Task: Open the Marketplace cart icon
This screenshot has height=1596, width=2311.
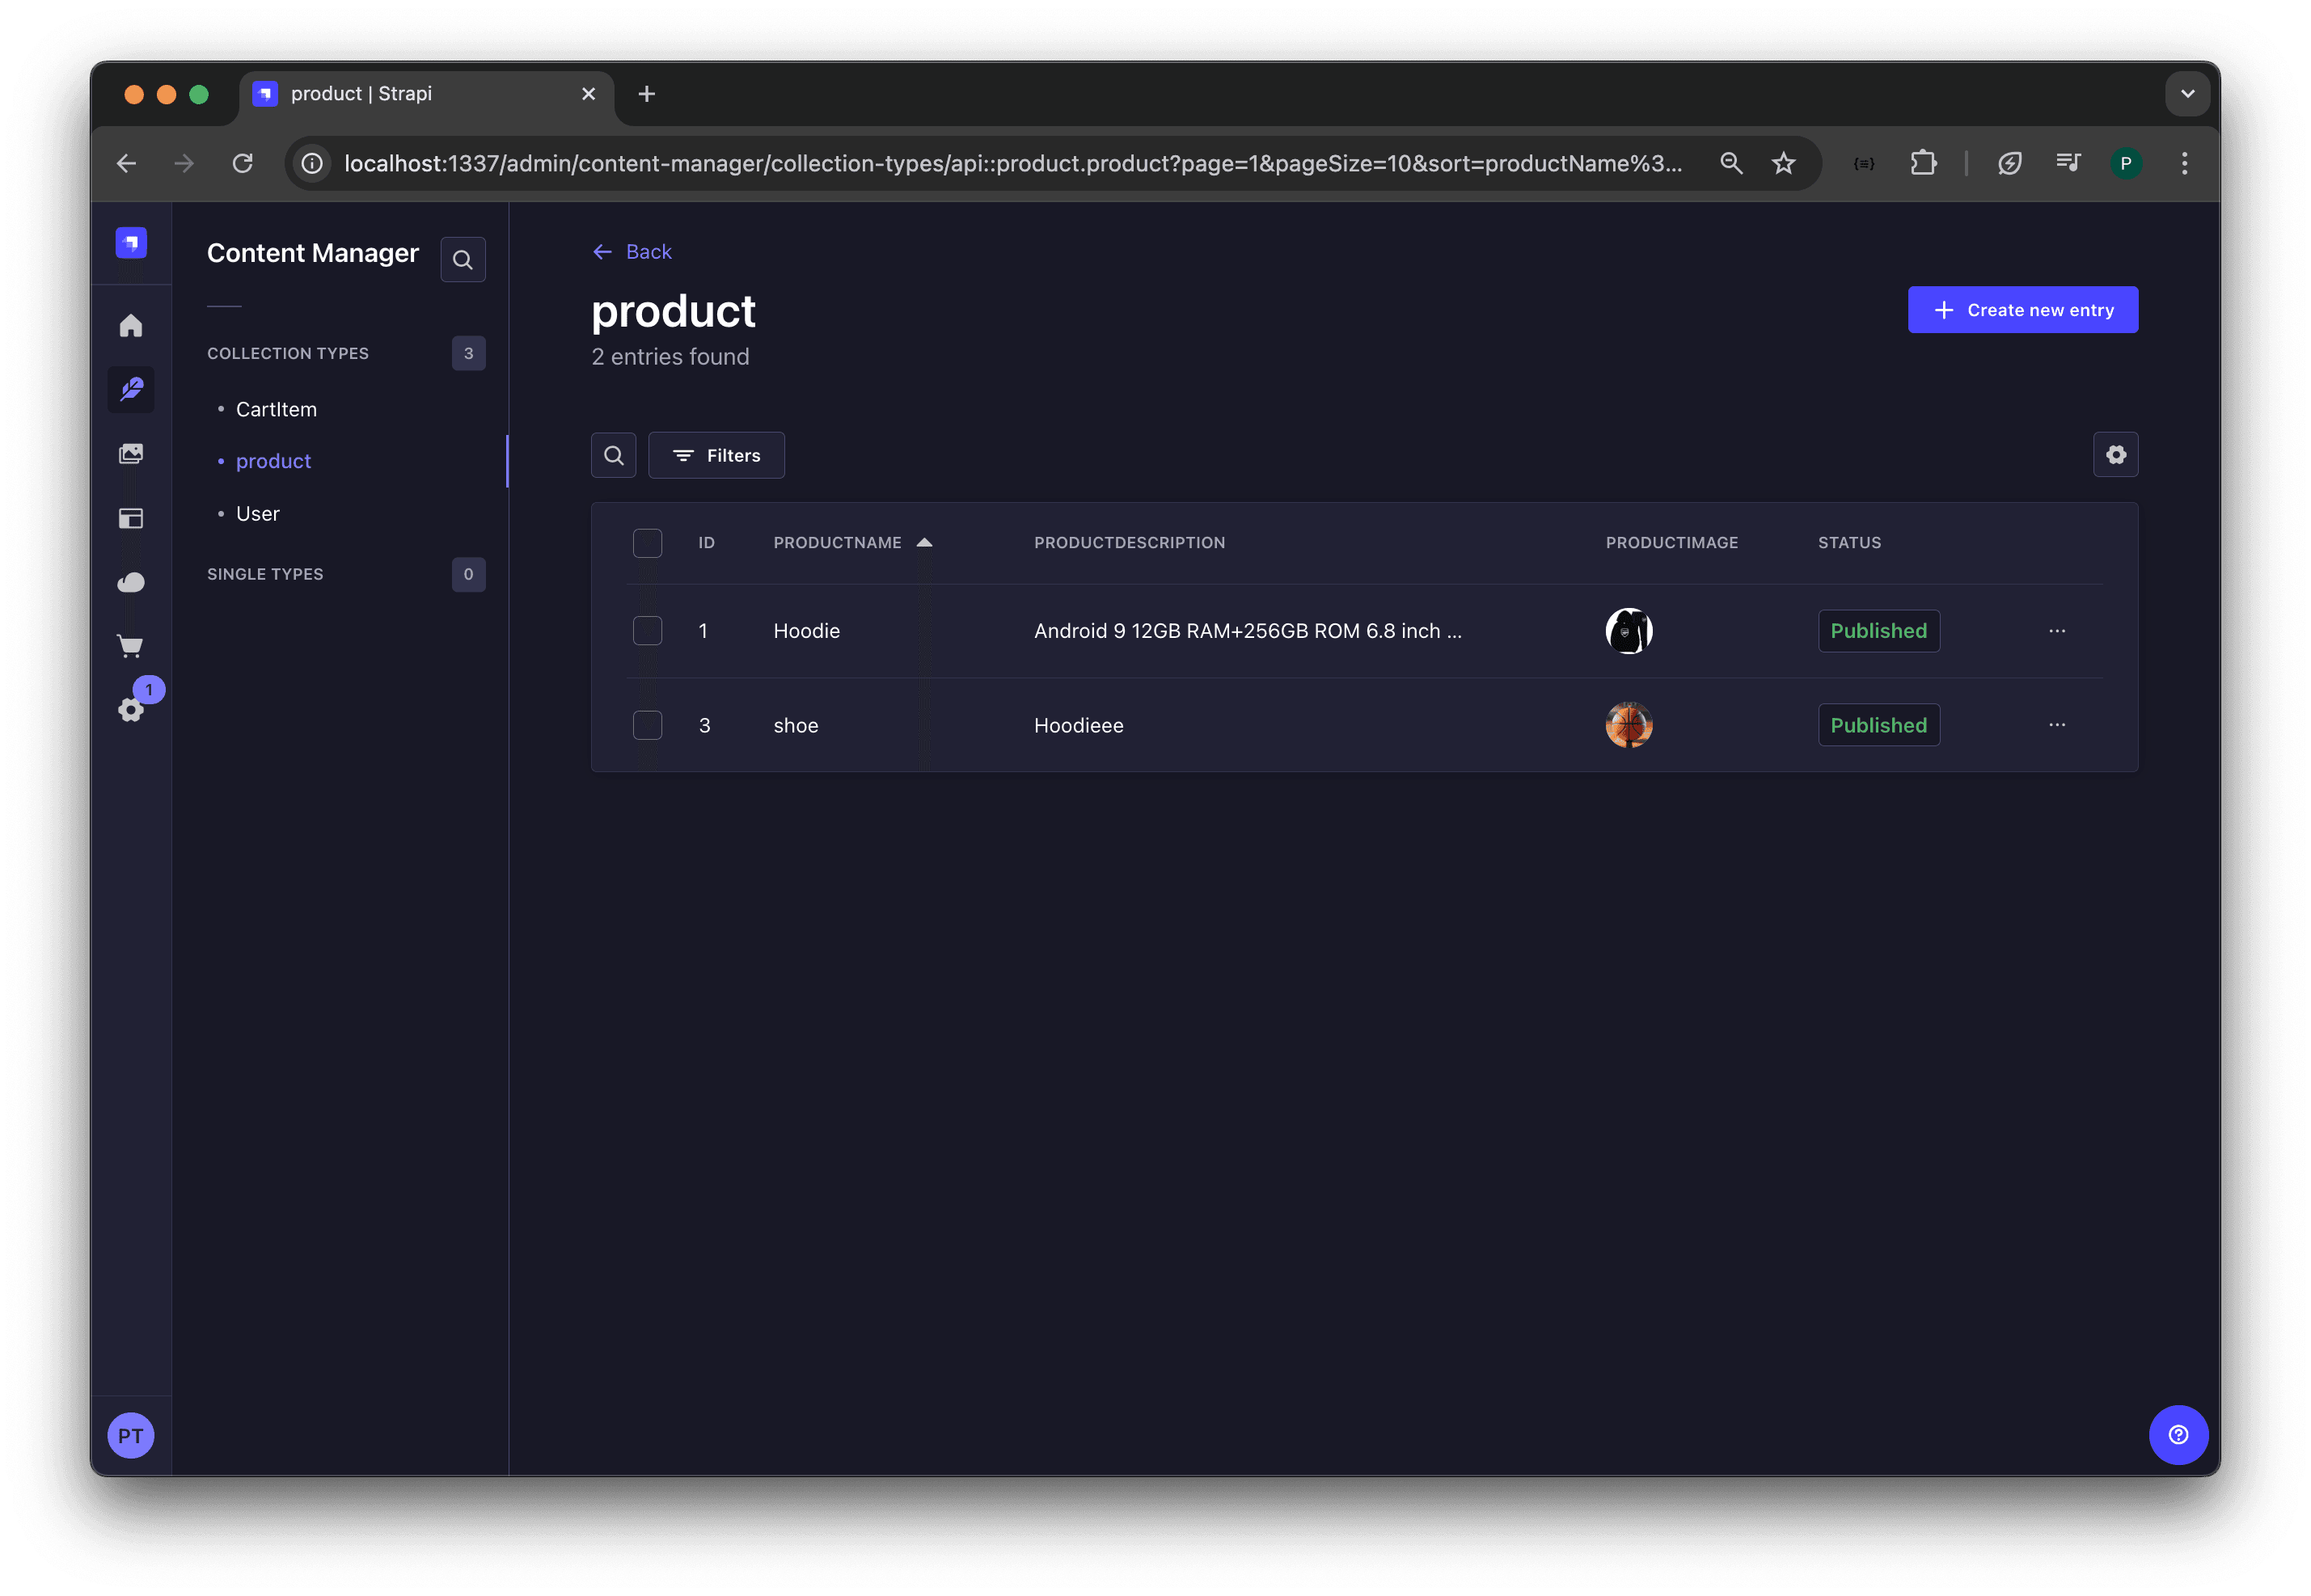Action: [131, 646]
